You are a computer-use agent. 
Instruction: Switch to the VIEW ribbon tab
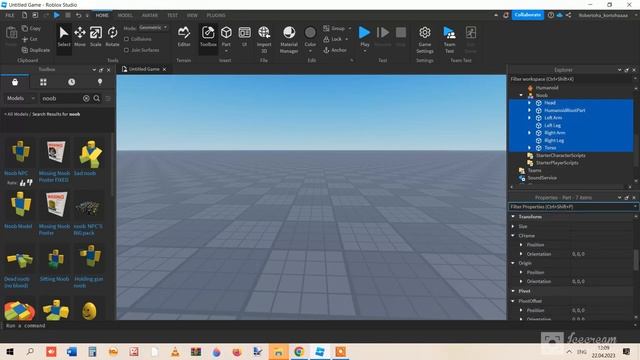192,15
